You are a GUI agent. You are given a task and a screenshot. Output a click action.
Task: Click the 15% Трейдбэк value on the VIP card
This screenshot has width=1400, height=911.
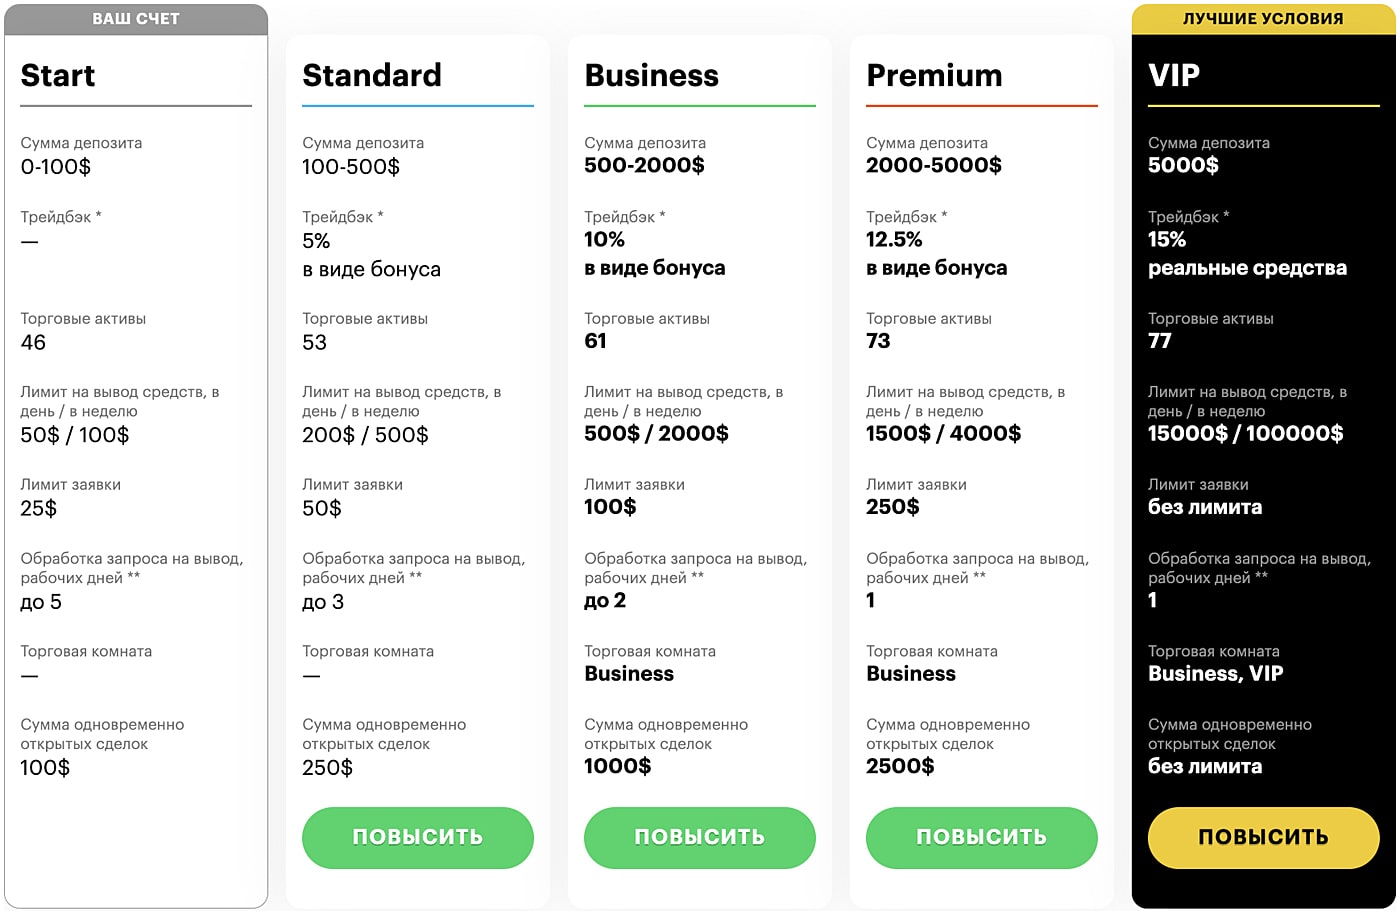(x=1170, y=239)
